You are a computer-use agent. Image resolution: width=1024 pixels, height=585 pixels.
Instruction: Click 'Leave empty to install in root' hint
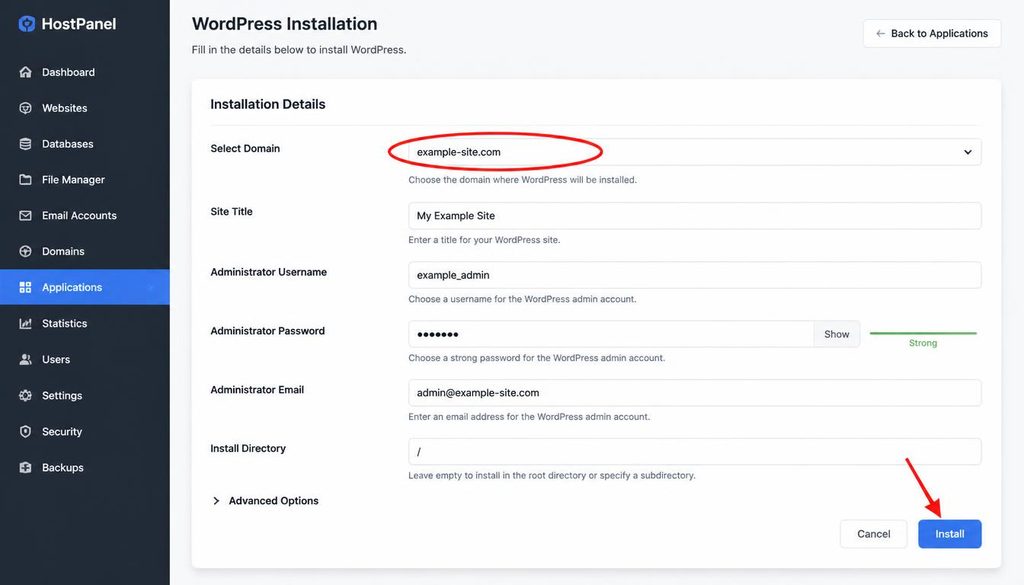pyautogui.click(x=552, y=475)
